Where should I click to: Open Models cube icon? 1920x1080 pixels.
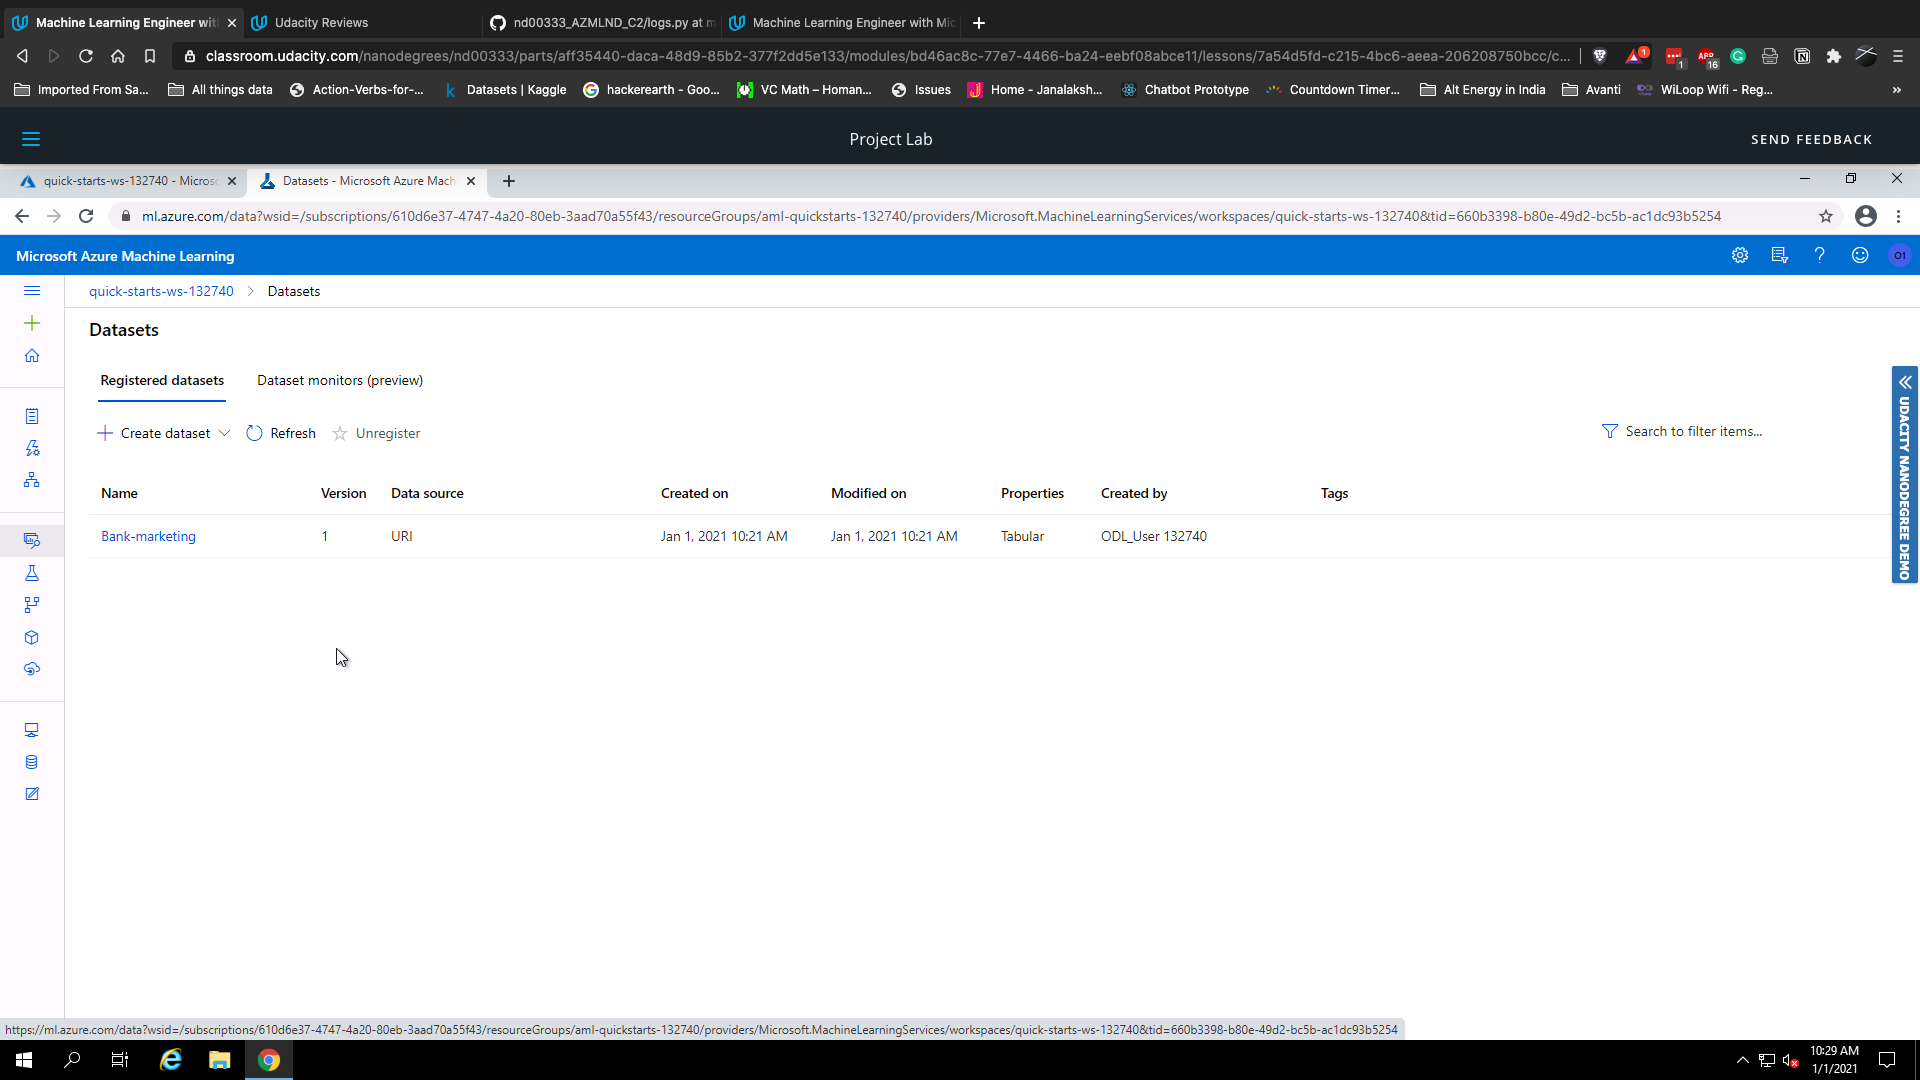point(32,637)
